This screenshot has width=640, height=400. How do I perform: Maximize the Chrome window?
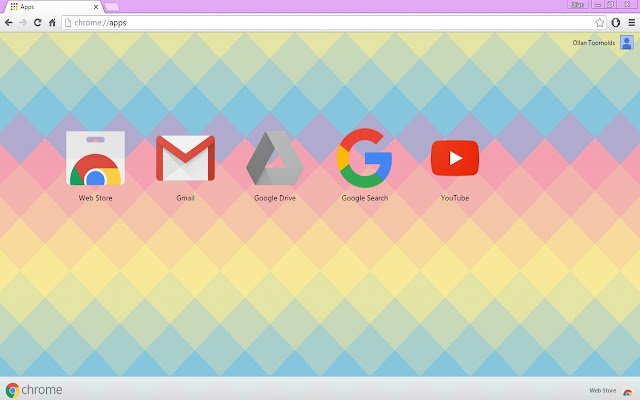coord(611,4)
